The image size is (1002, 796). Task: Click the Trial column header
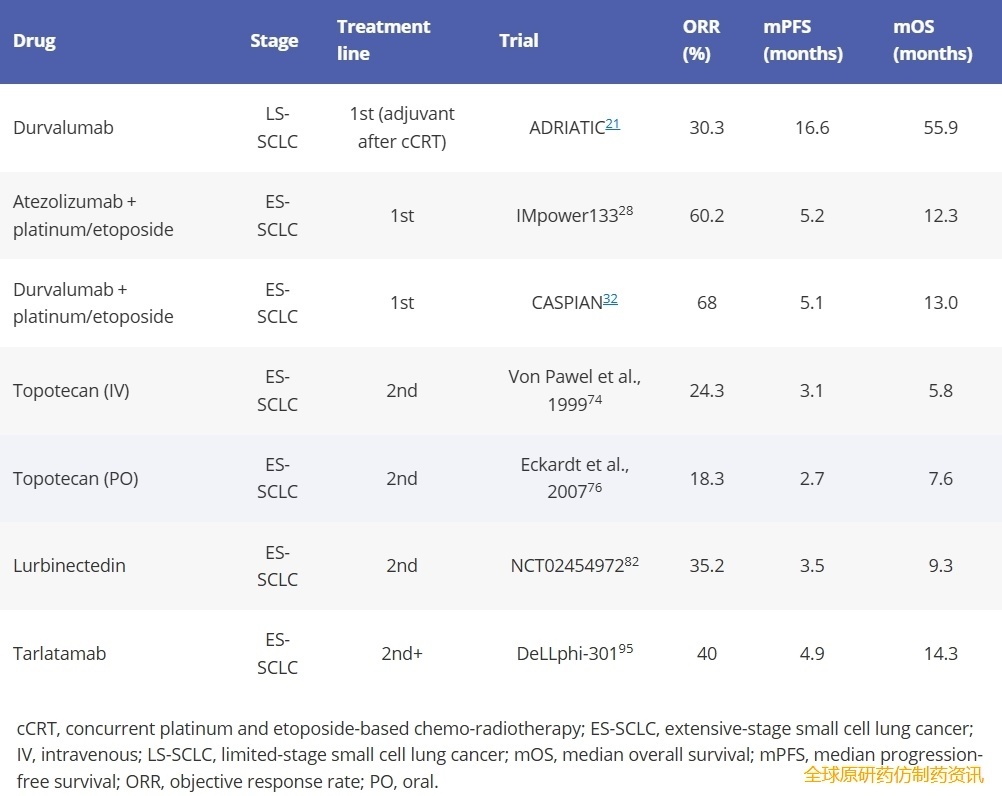(518, 41)
